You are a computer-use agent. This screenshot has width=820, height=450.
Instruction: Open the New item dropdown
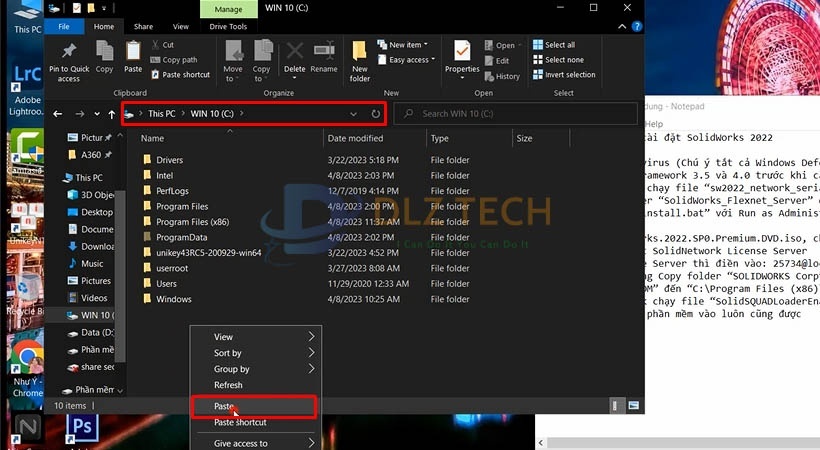403,45
